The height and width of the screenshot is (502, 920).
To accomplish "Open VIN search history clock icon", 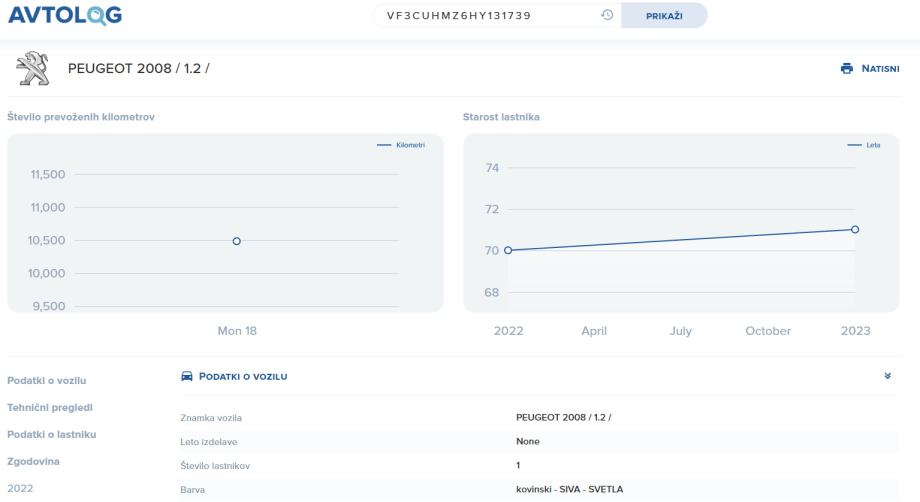I will 607,15.
